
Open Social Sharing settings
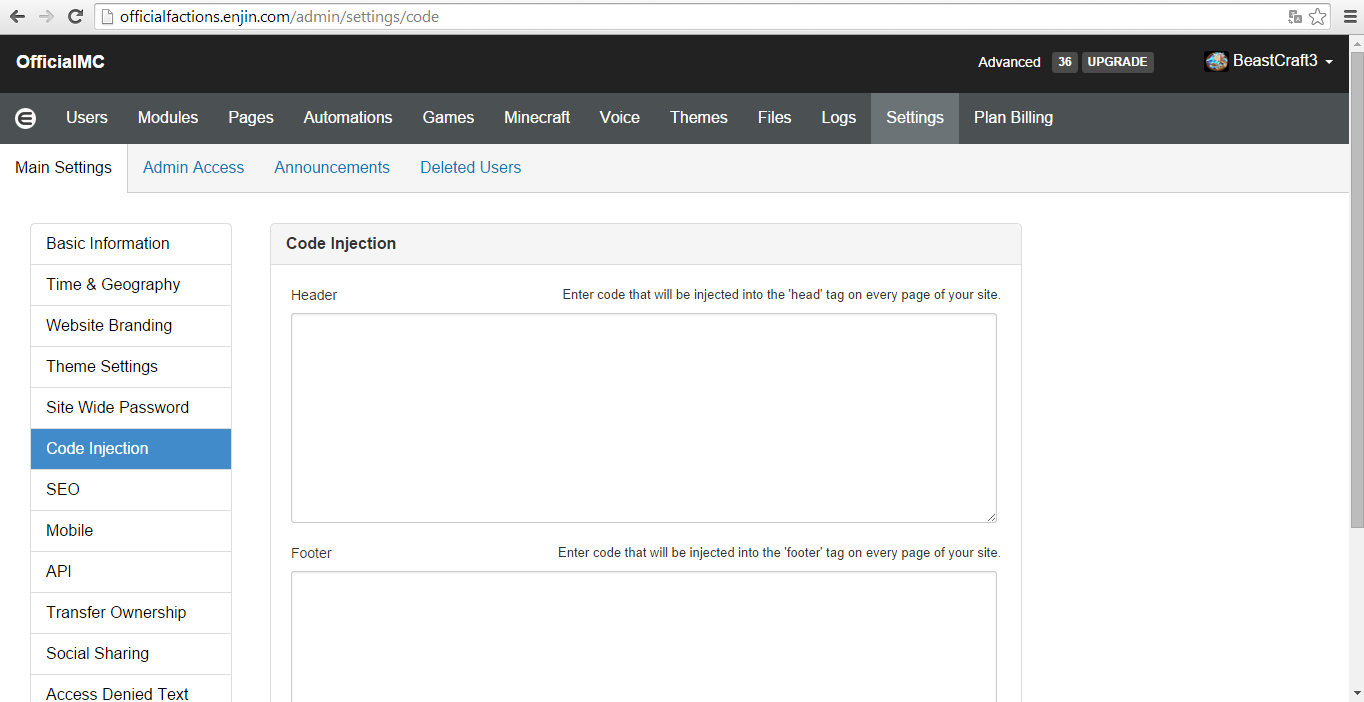tap(131, 654)
